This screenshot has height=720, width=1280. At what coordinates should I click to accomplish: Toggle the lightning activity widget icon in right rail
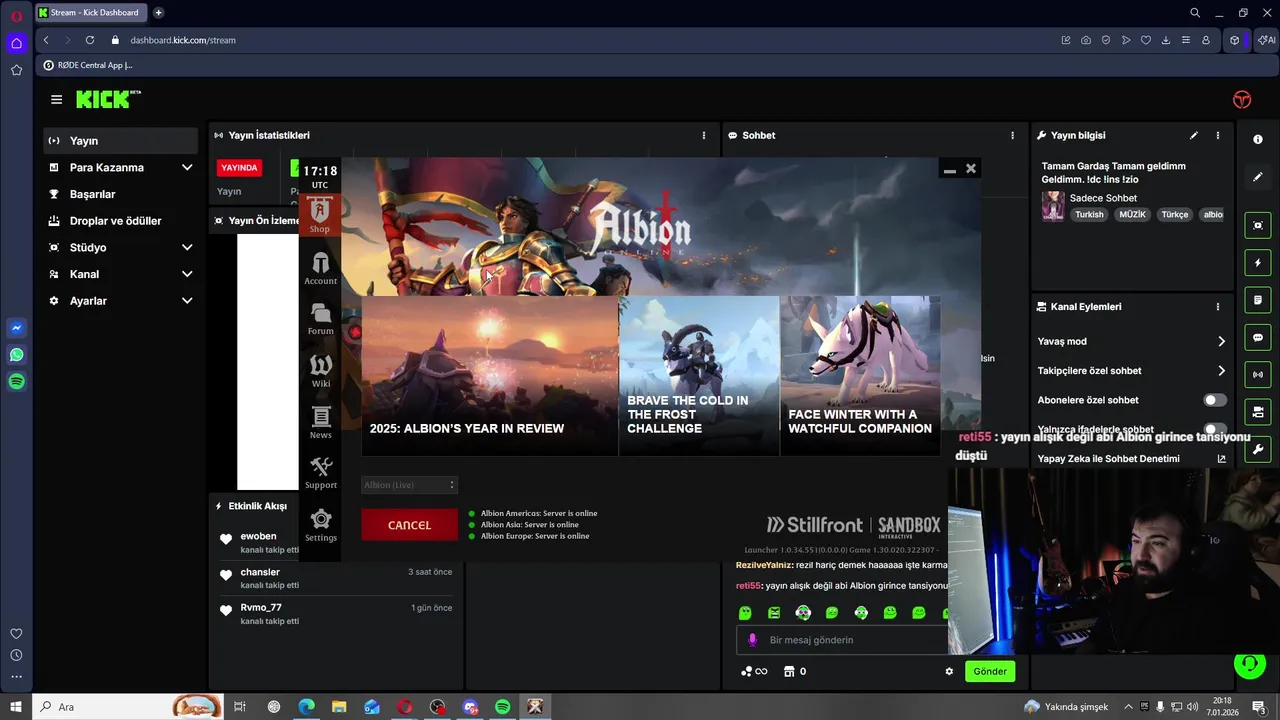[x=1258, y=263]
